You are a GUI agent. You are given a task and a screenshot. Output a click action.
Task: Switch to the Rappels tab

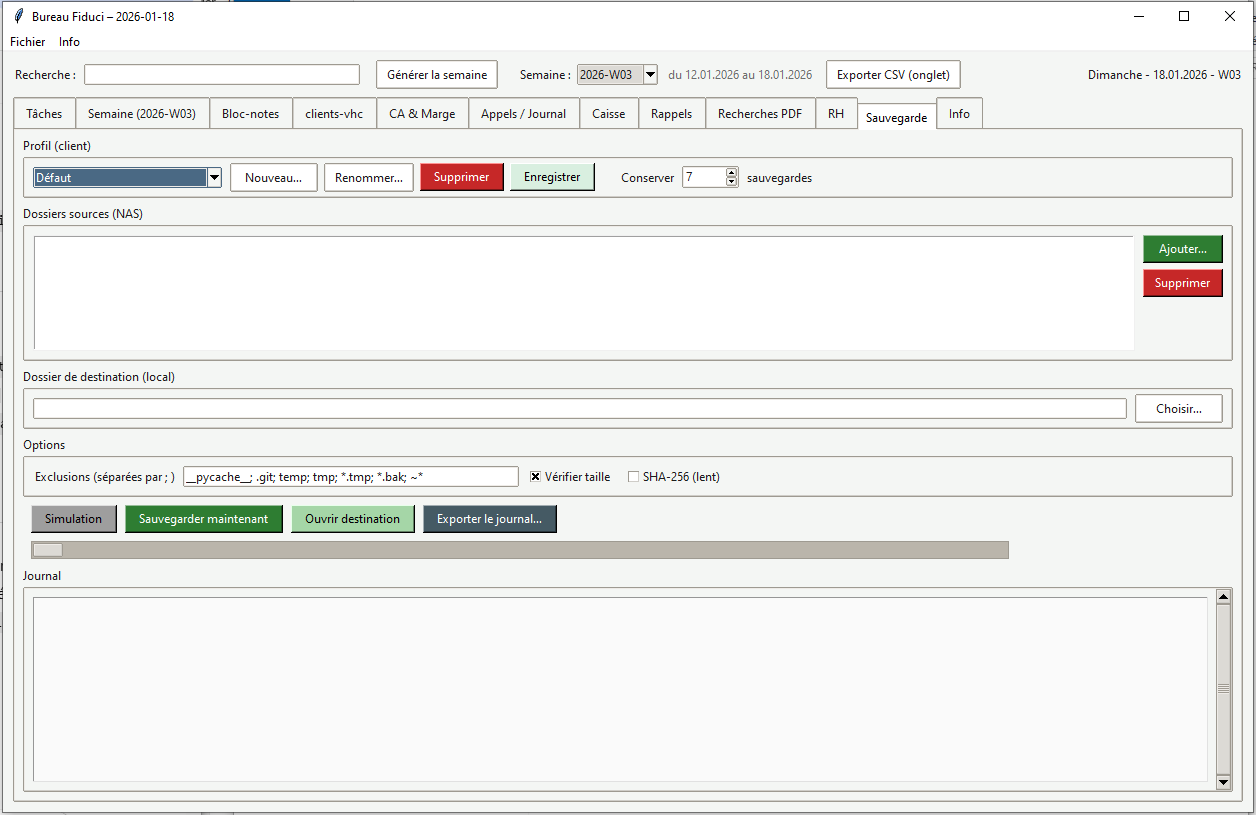[x=671, y=113]
